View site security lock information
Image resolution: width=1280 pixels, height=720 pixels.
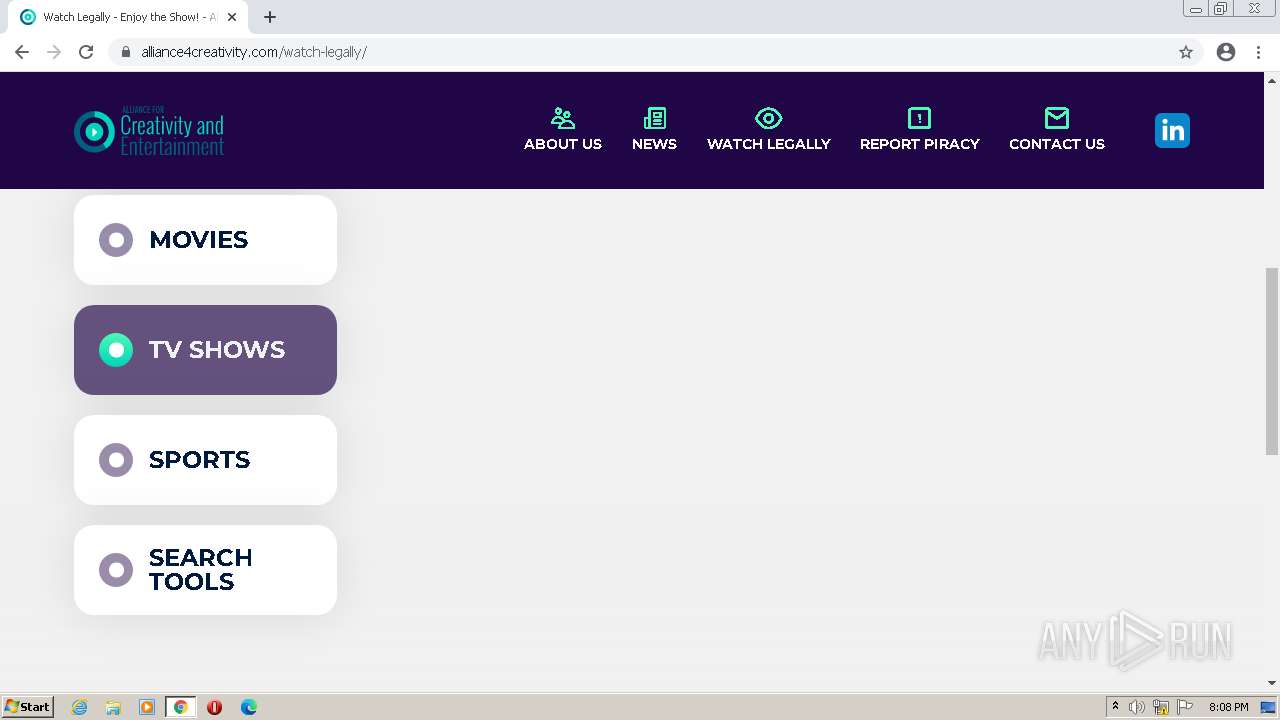click(126, 52)
